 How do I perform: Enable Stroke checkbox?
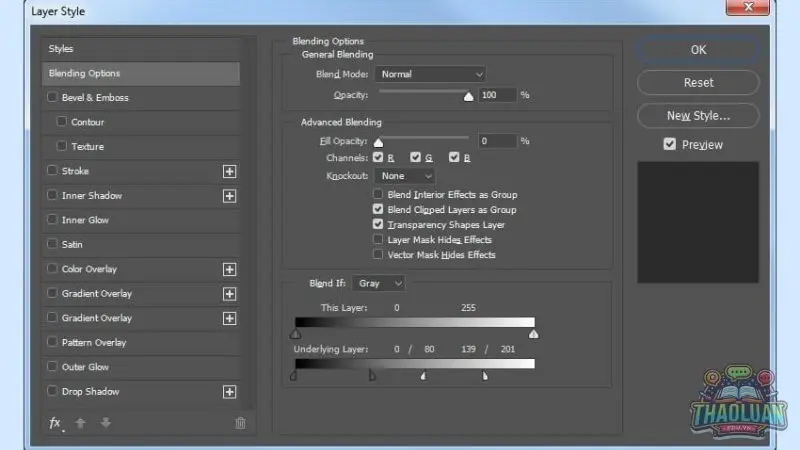(52, 170)
